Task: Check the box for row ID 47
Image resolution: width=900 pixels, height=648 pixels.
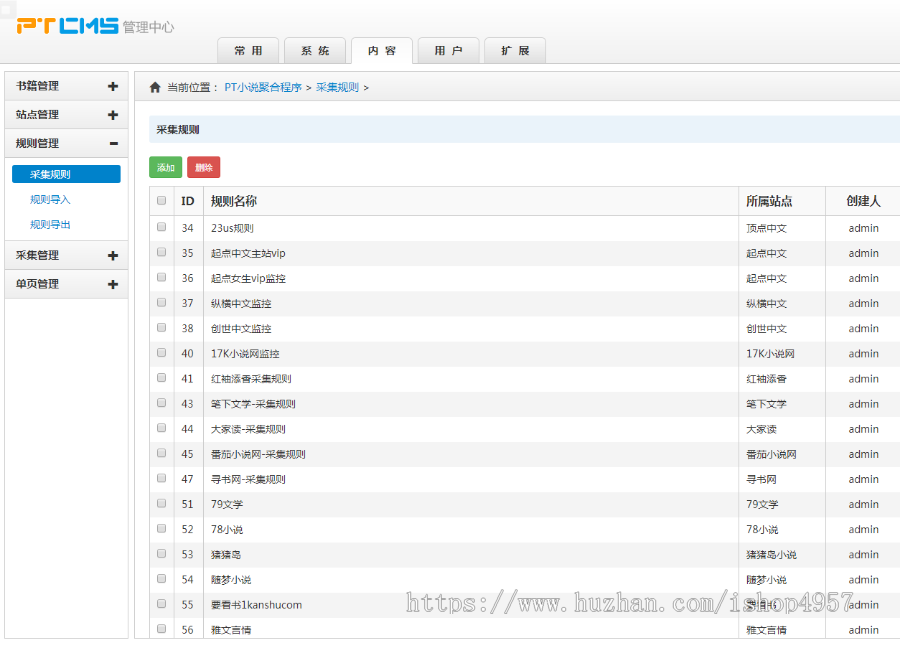Action: [161, 479]
